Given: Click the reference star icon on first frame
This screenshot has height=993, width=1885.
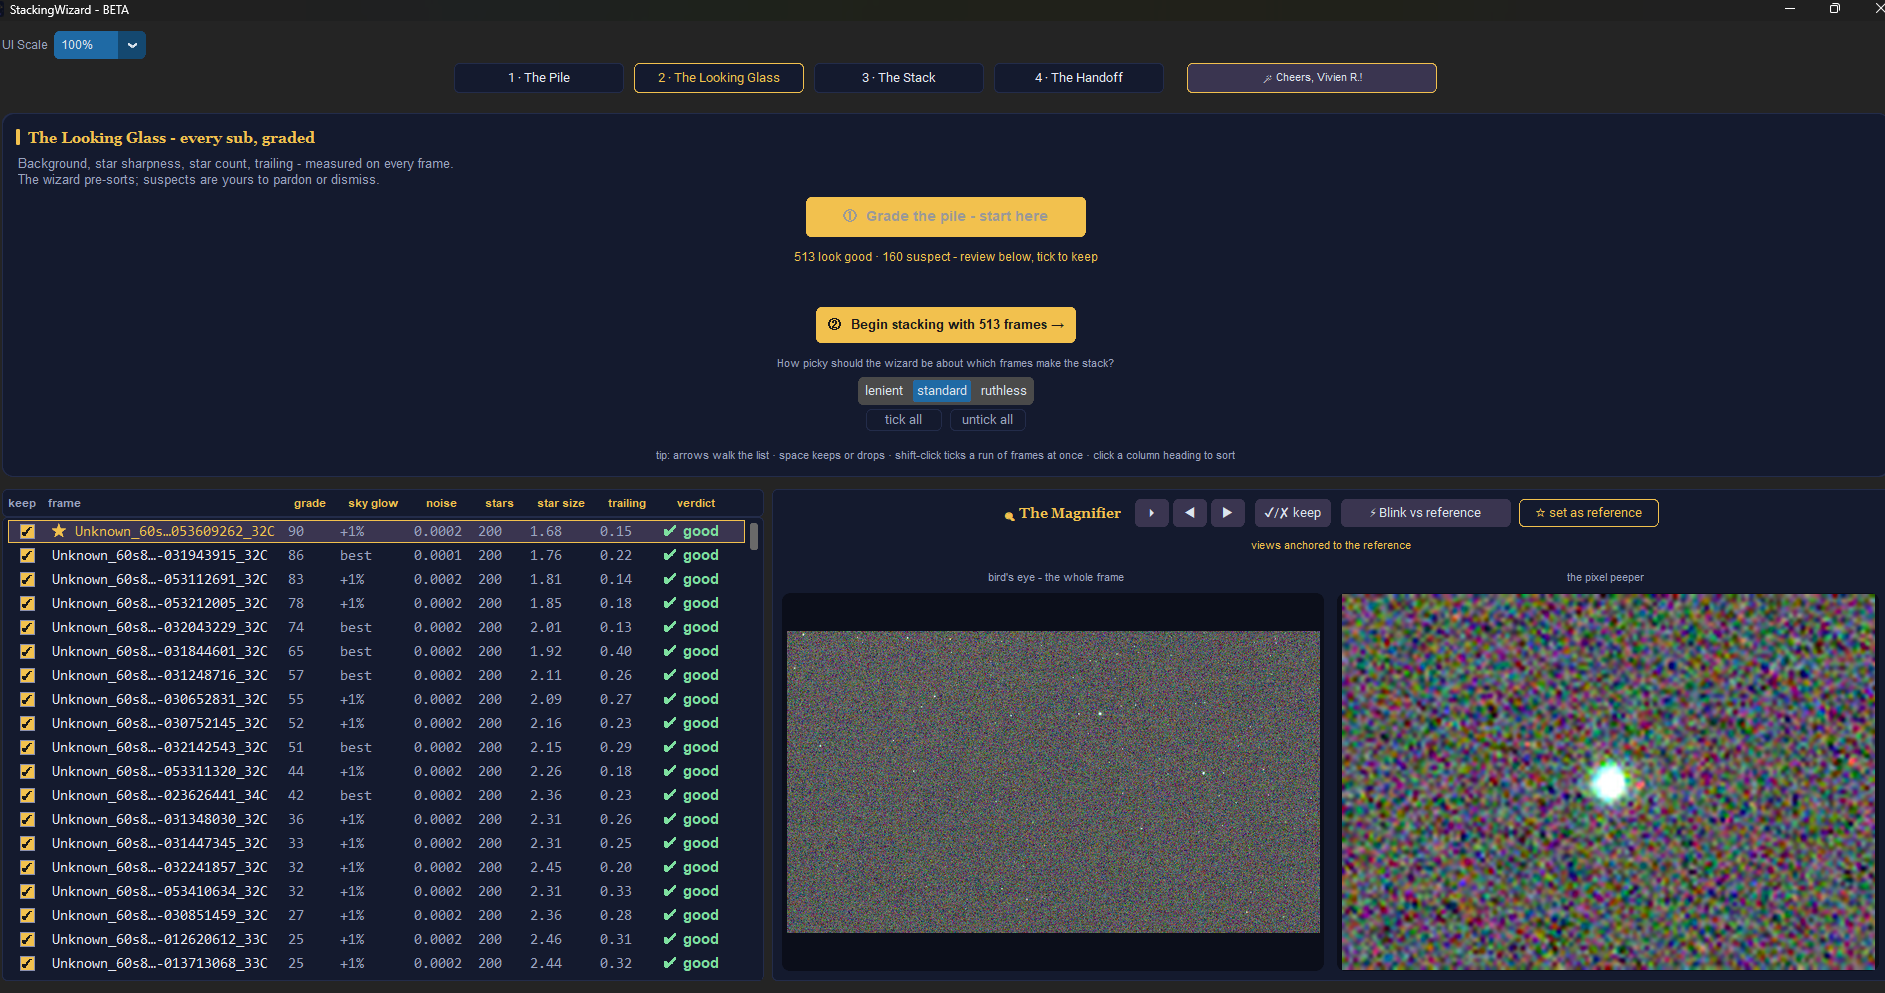Looking at the screenshot, I should pyautogui.click(x=59, y=531).
